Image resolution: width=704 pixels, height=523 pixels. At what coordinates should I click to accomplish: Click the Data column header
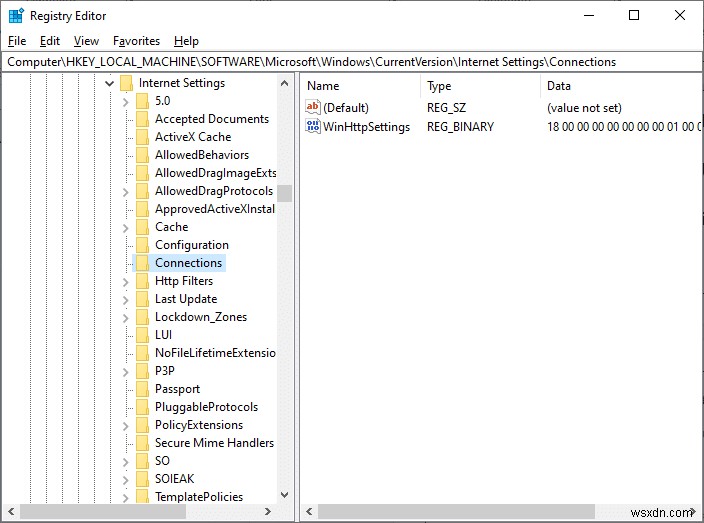[x=621, y=86]
